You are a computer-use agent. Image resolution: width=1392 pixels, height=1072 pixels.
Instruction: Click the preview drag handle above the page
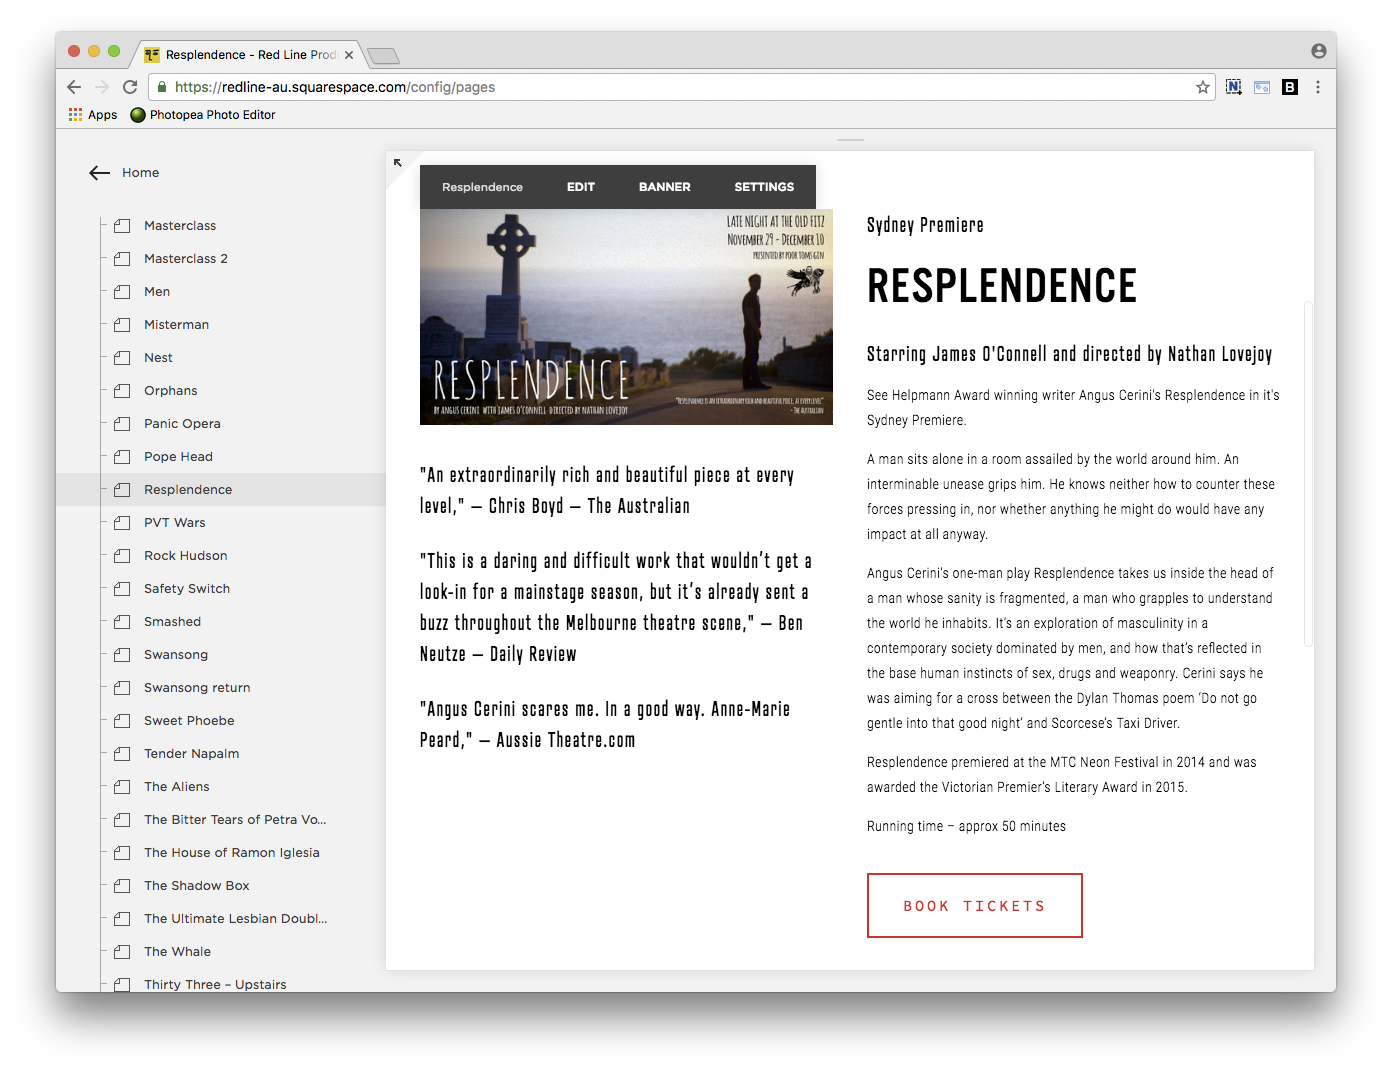coord(850,140)
